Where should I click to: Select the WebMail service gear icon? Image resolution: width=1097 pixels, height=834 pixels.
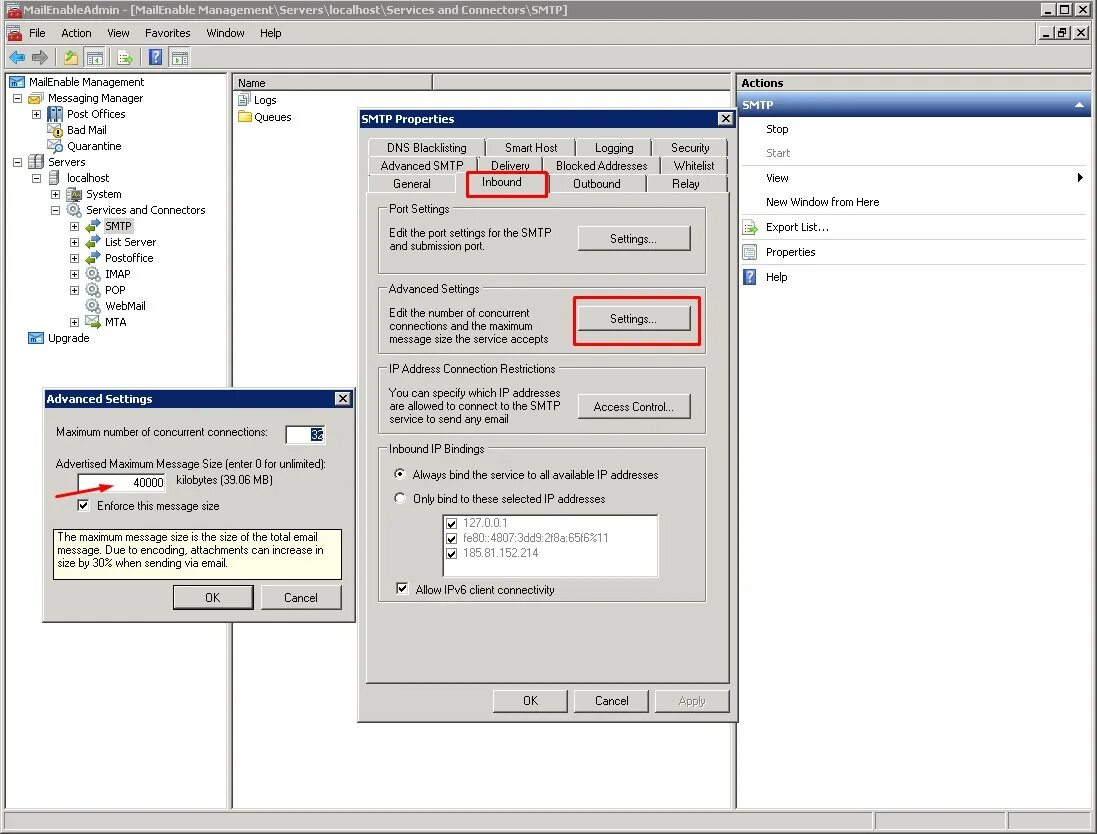(92, 306)
